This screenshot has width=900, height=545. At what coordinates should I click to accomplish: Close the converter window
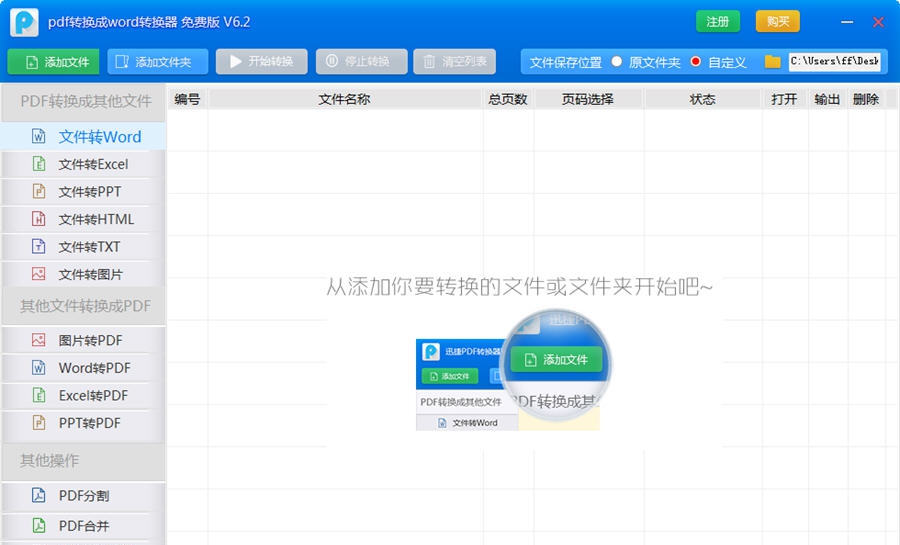point(878,22)
